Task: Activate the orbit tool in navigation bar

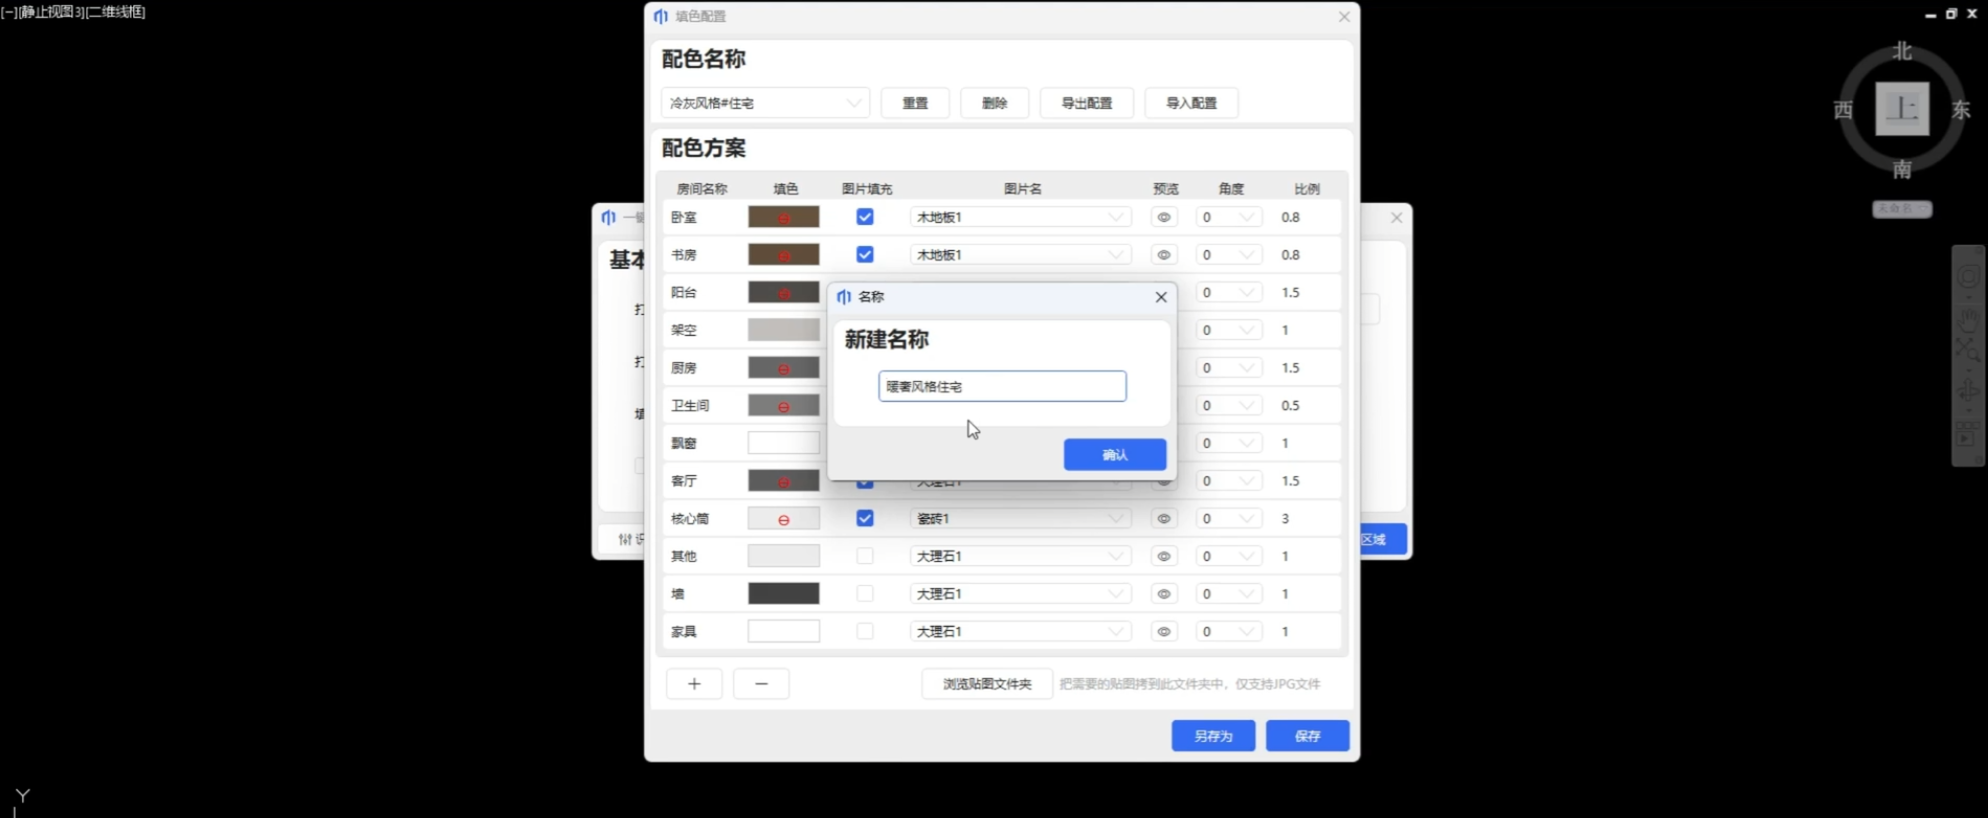Action: click(x=1968, y=389)
